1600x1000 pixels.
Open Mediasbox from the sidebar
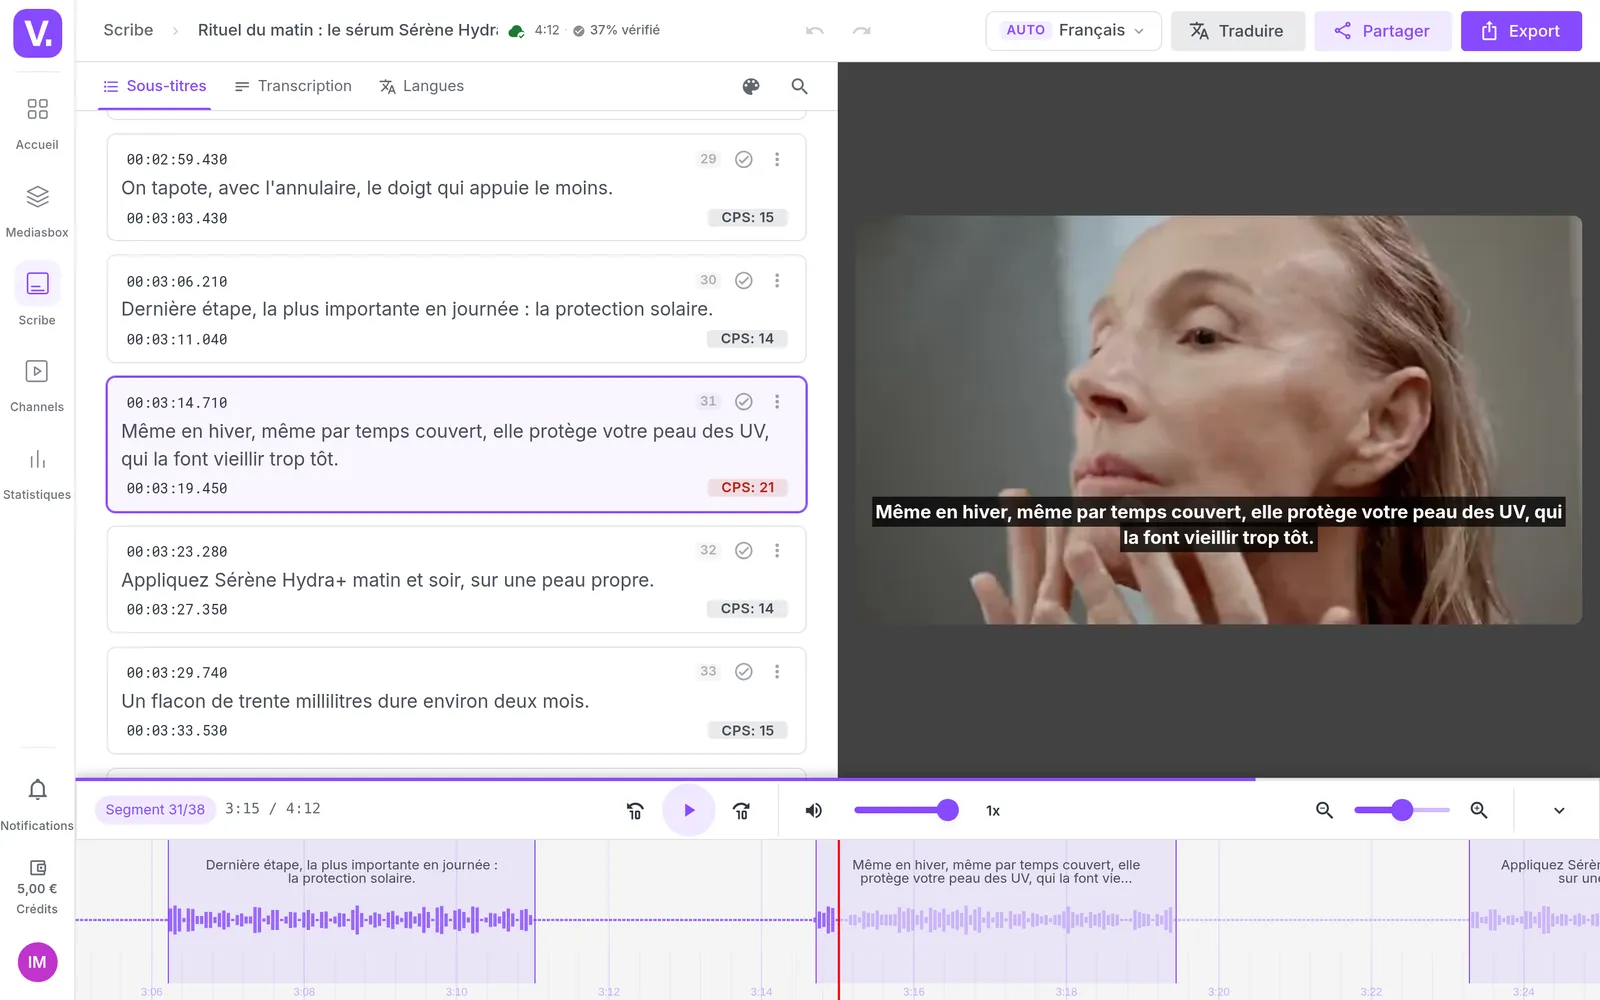(x=37, y=211)
